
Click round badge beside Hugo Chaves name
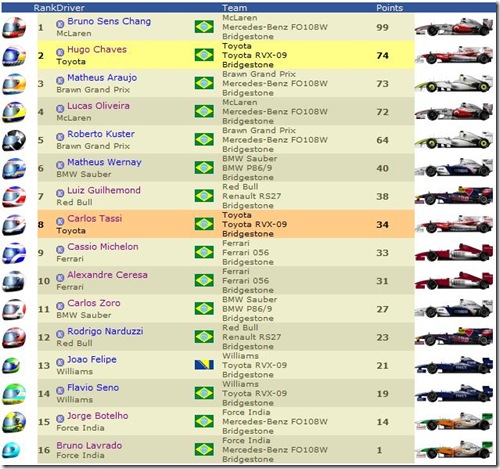click(x=60, y=52)
